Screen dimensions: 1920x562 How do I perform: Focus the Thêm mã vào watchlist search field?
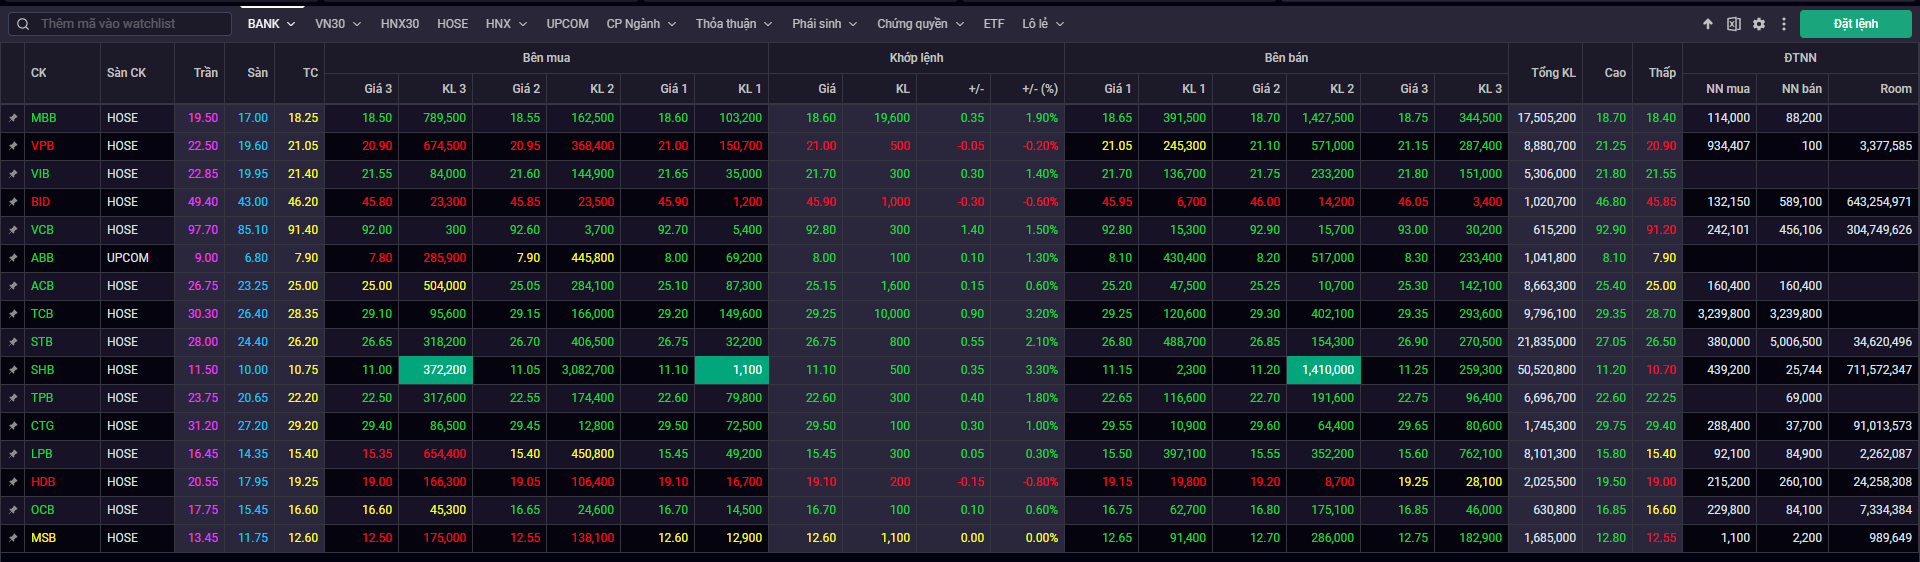pos(130,24)
